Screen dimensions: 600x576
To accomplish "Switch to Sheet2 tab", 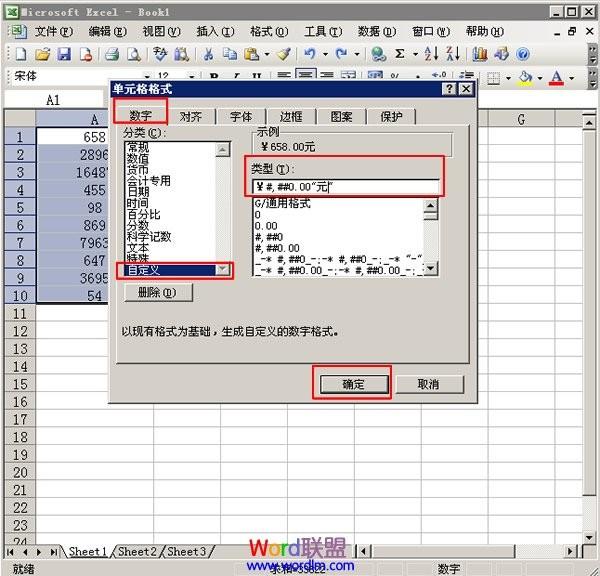I will pos(137,552).
